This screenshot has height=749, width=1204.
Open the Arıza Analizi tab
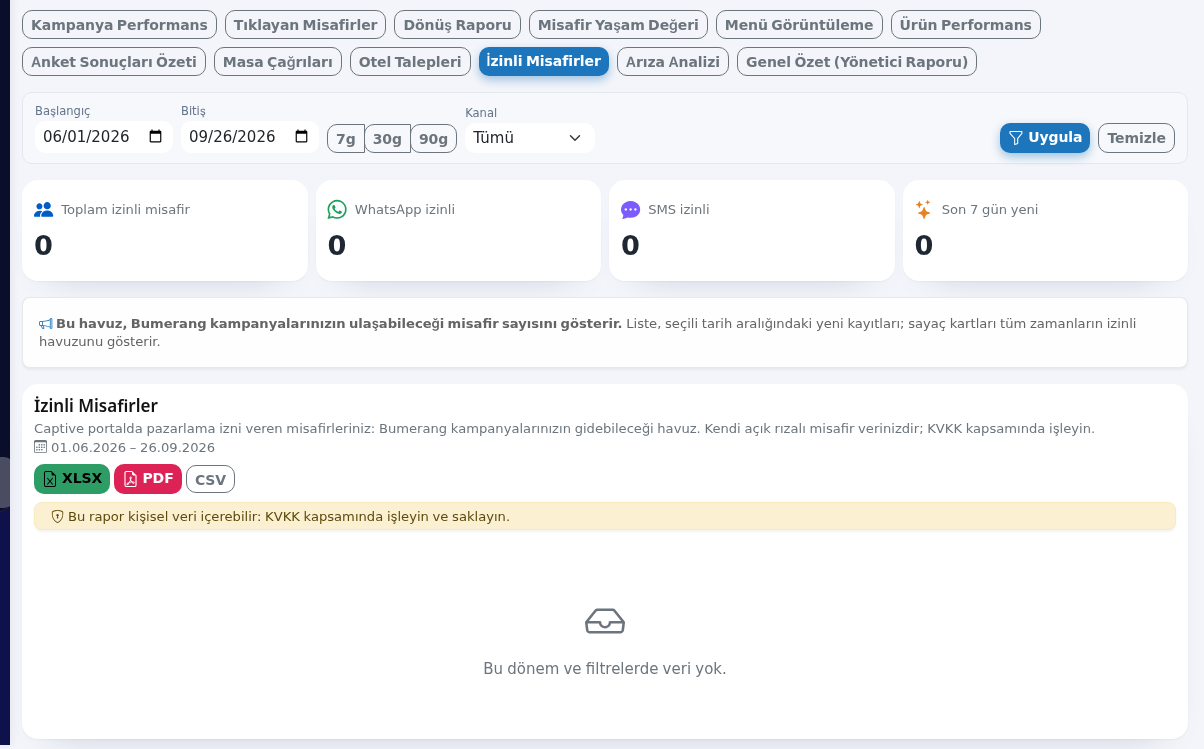click(x=673, y=62)
